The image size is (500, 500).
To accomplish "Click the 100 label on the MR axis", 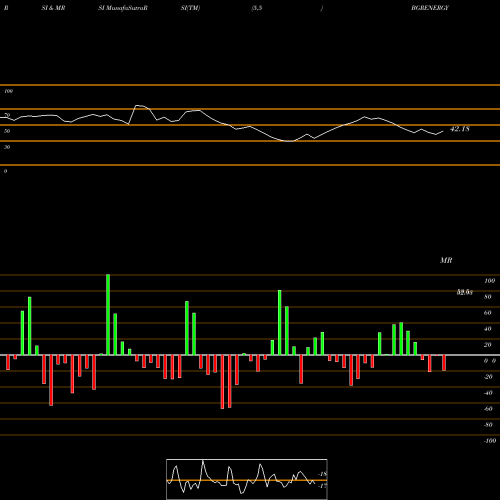I will click(489, 281).
